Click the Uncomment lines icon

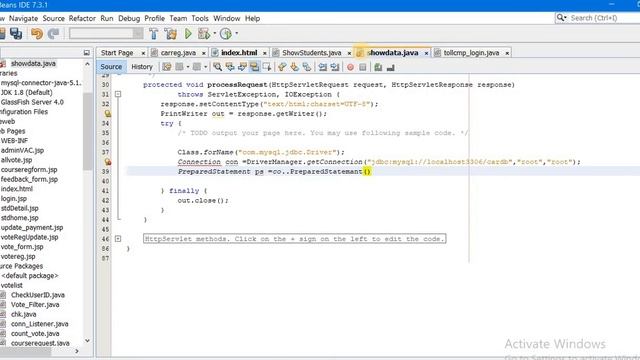point(390,67)
